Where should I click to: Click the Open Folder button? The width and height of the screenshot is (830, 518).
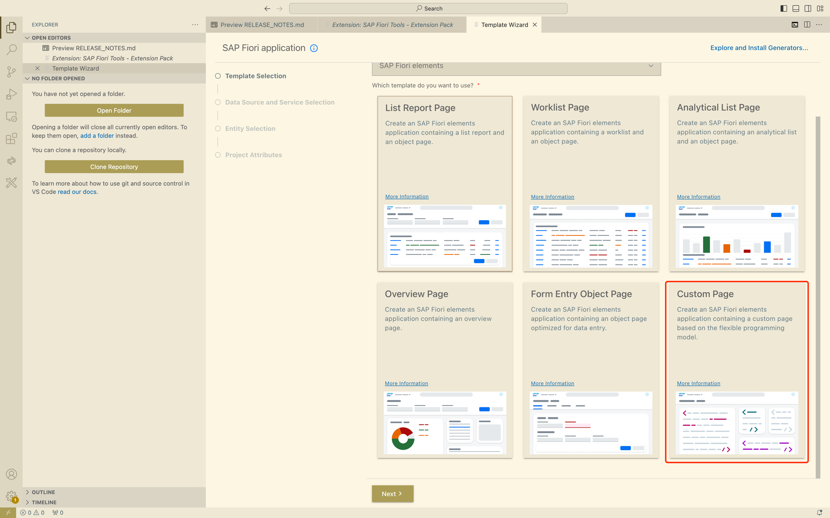click(x=114, y=110)
